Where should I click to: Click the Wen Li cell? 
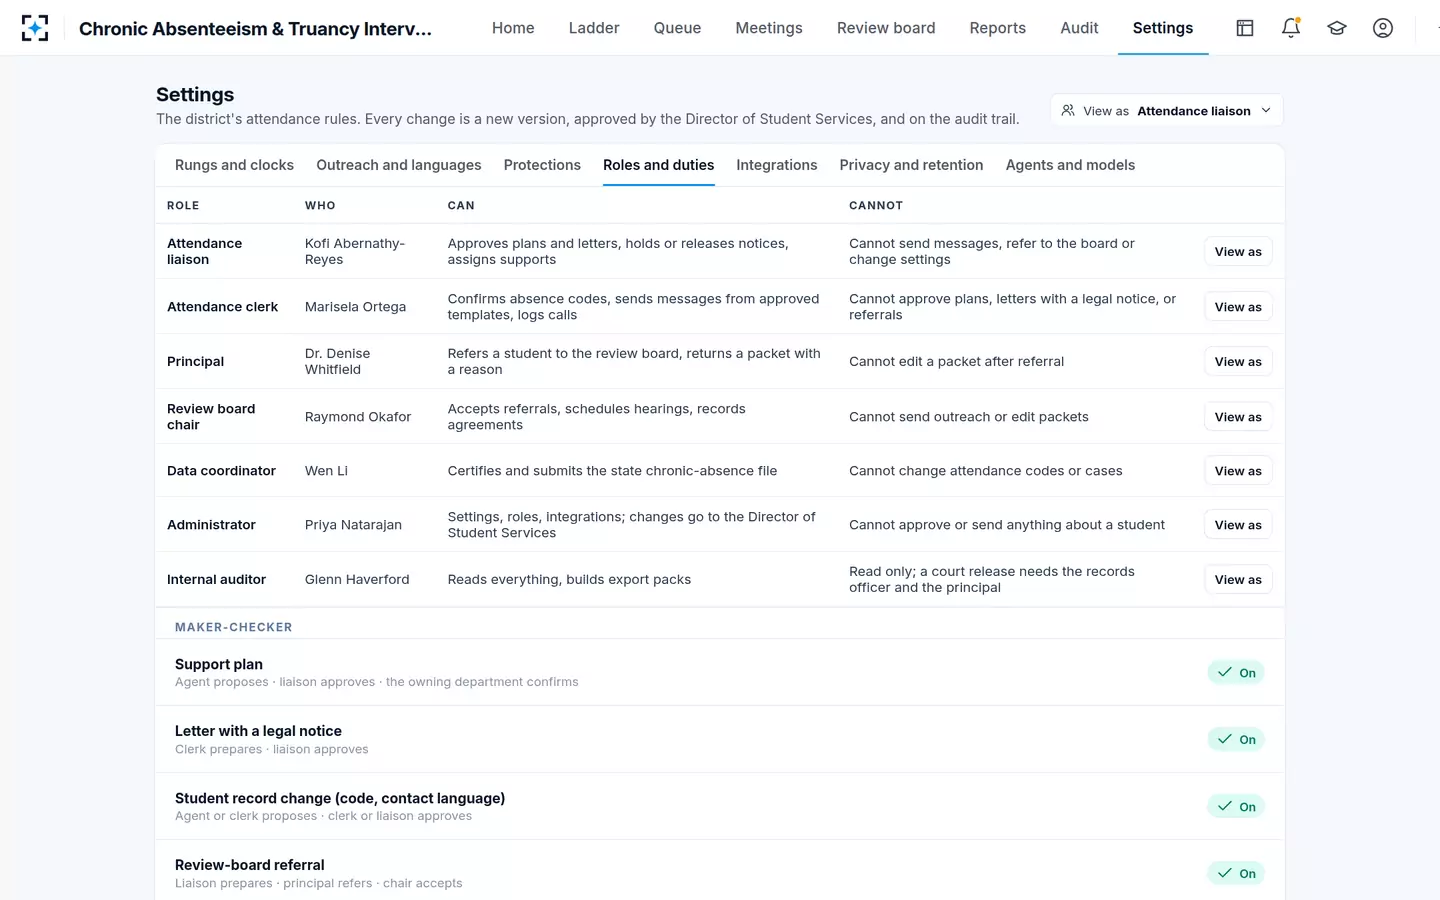[326, 471]
